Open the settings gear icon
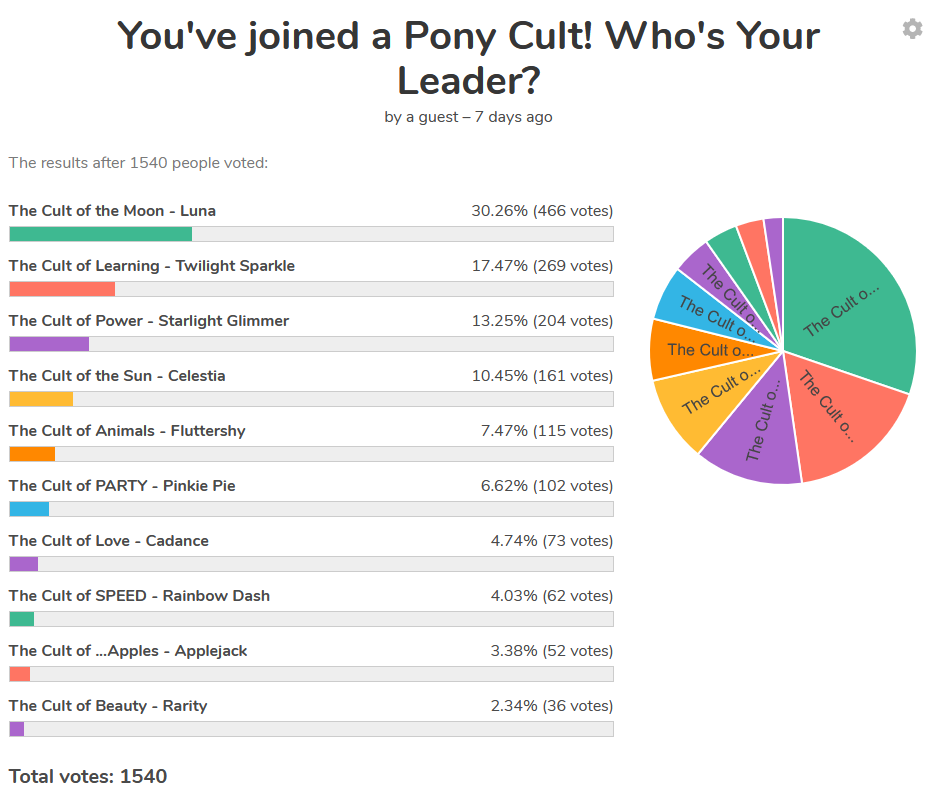The image size is (940, 807). tap(912, 29)
